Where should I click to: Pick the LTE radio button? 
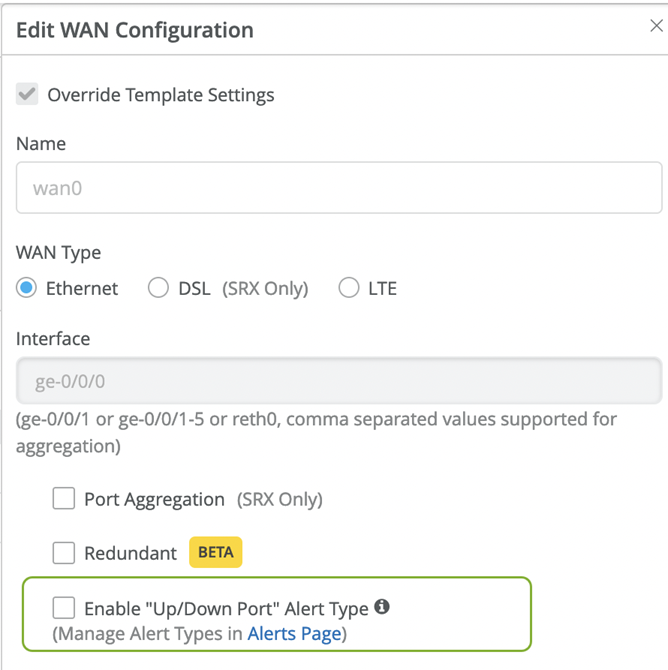tap(348, 288)
